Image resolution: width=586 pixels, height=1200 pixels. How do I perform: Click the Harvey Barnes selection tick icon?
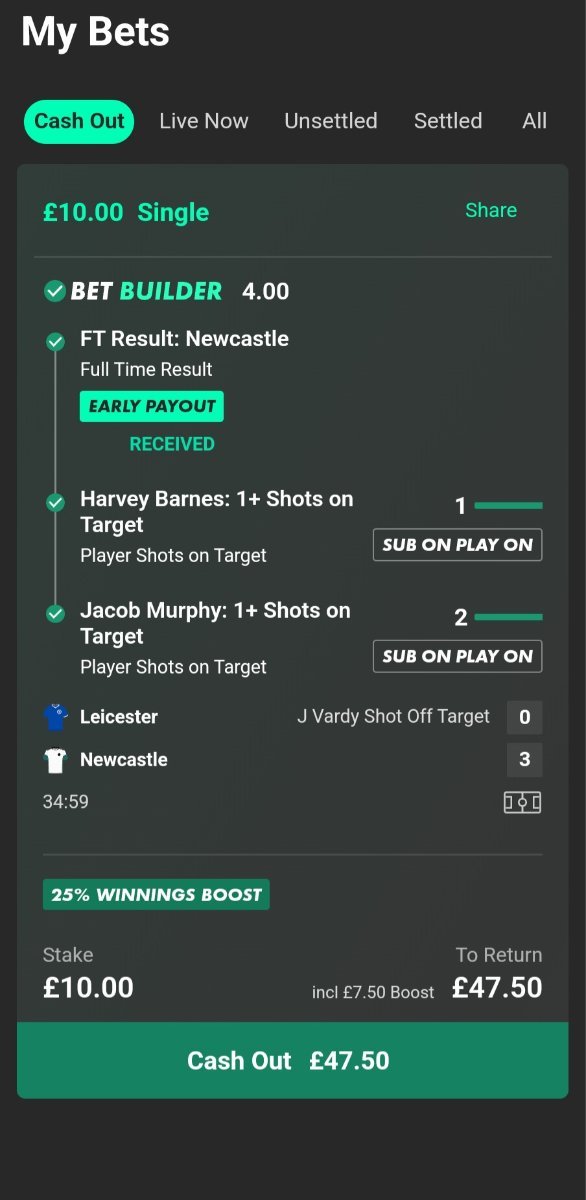[x=56, y=502]
